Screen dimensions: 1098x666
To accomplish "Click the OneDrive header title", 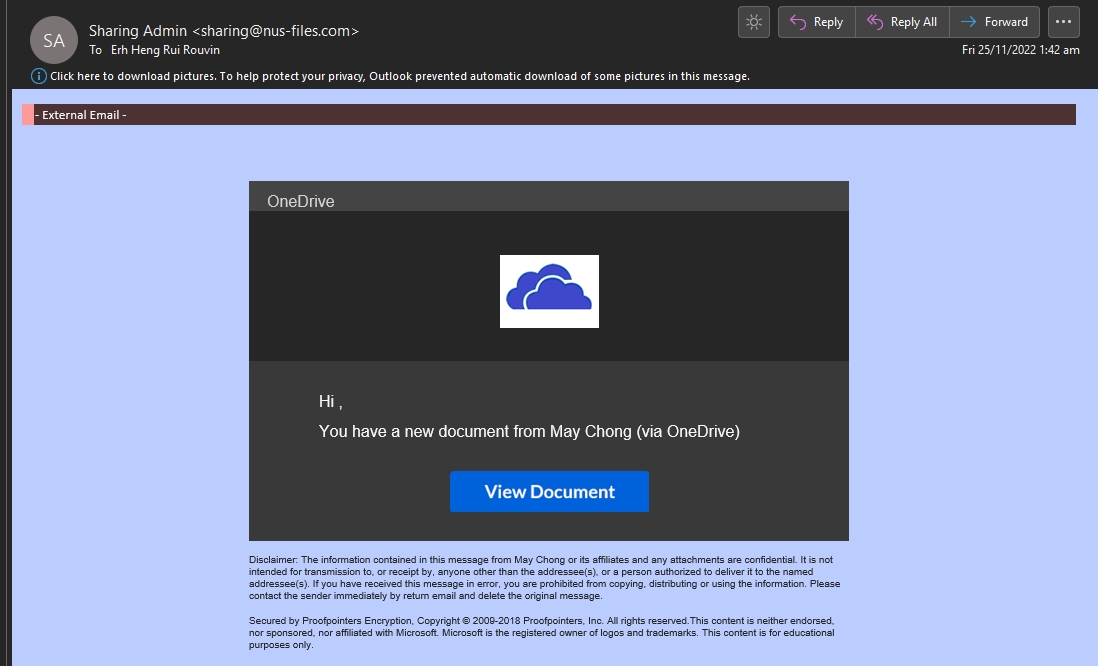I will (x=301, y=201).
